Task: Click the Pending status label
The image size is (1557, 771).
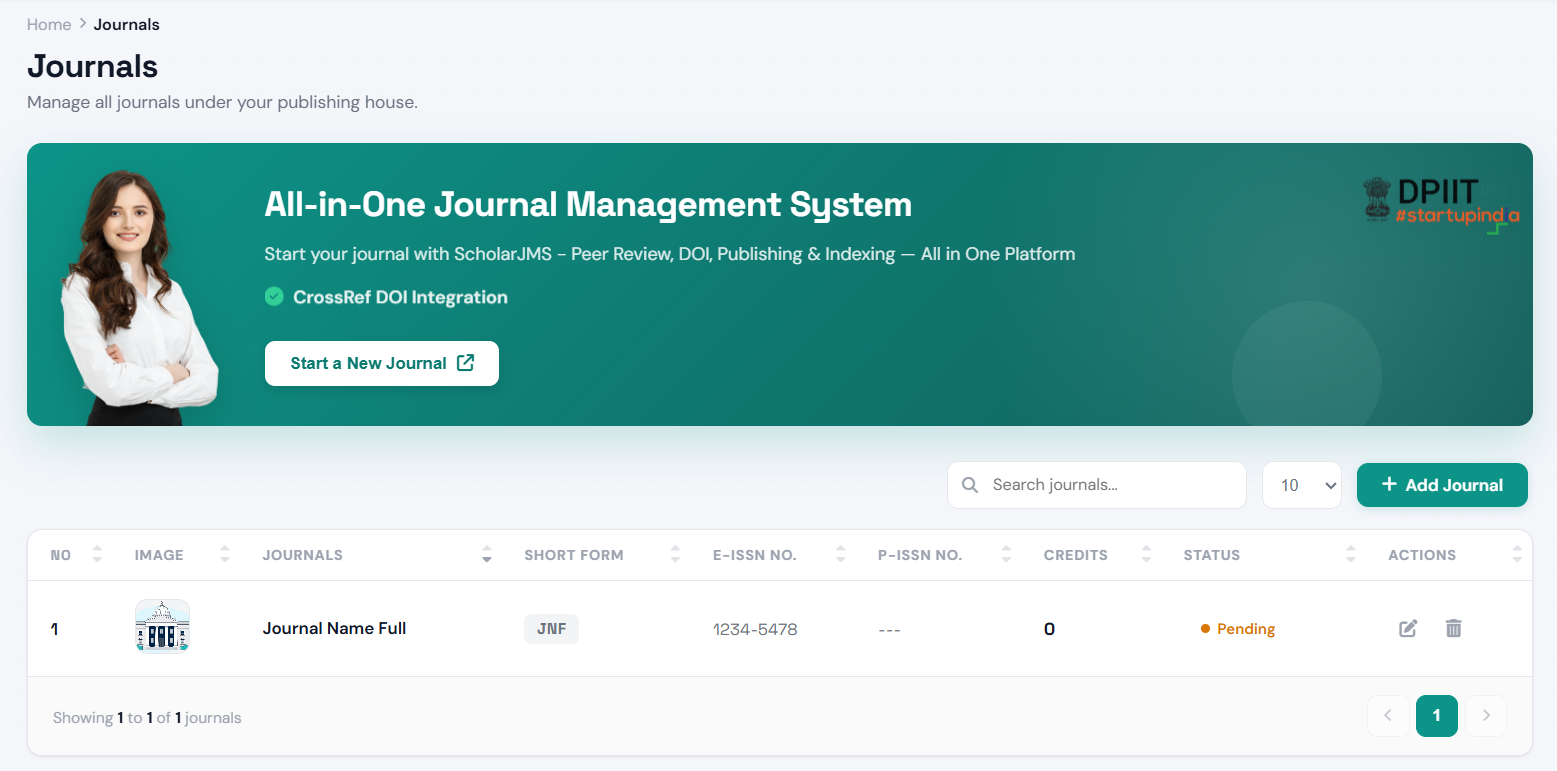Action: click(x=1238, y=629)
